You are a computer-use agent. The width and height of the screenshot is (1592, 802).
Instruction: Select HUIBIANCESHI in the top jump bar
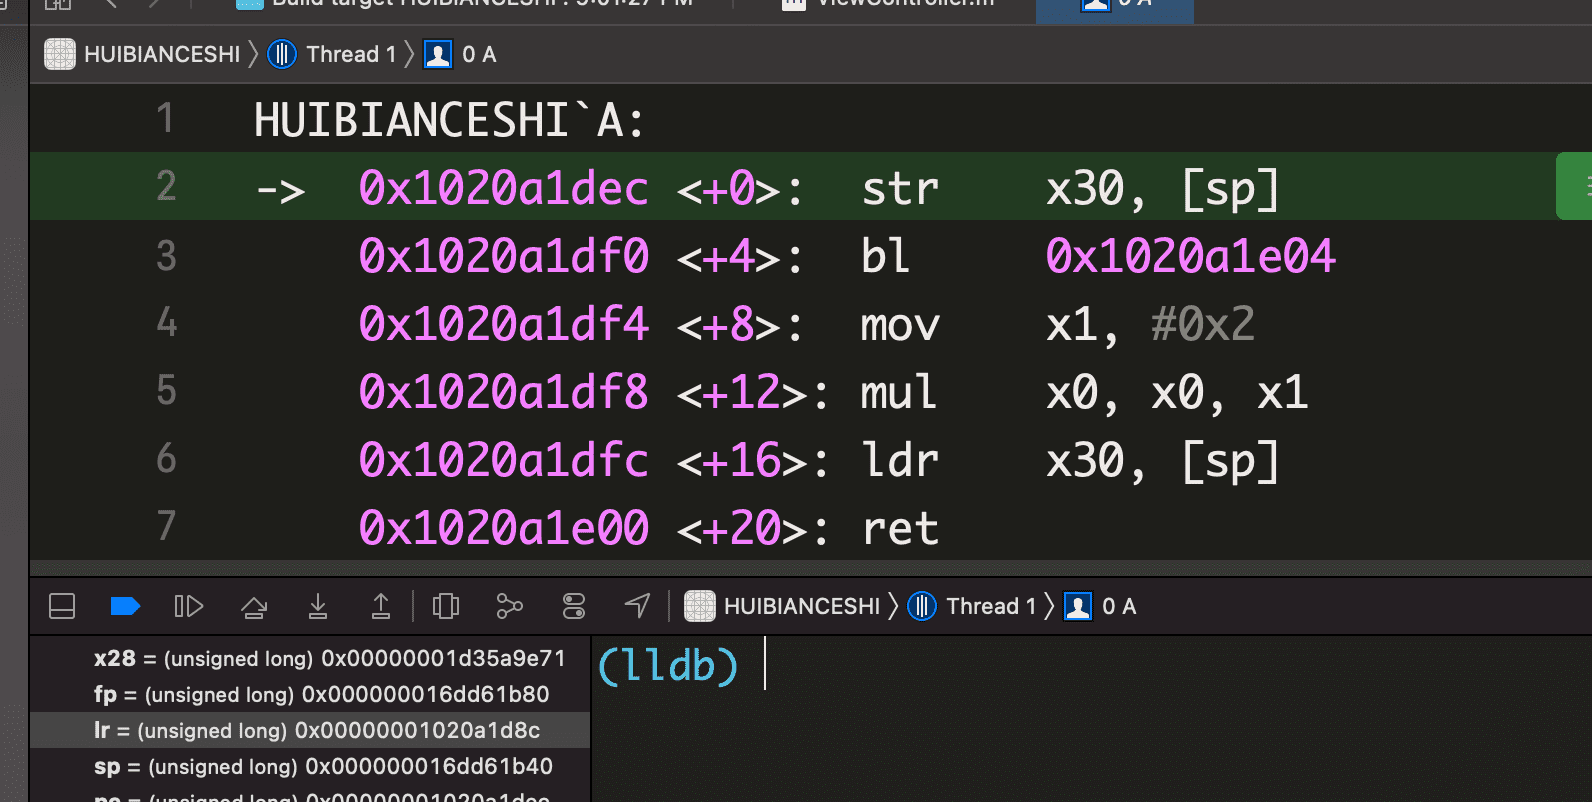pos(143,54)
